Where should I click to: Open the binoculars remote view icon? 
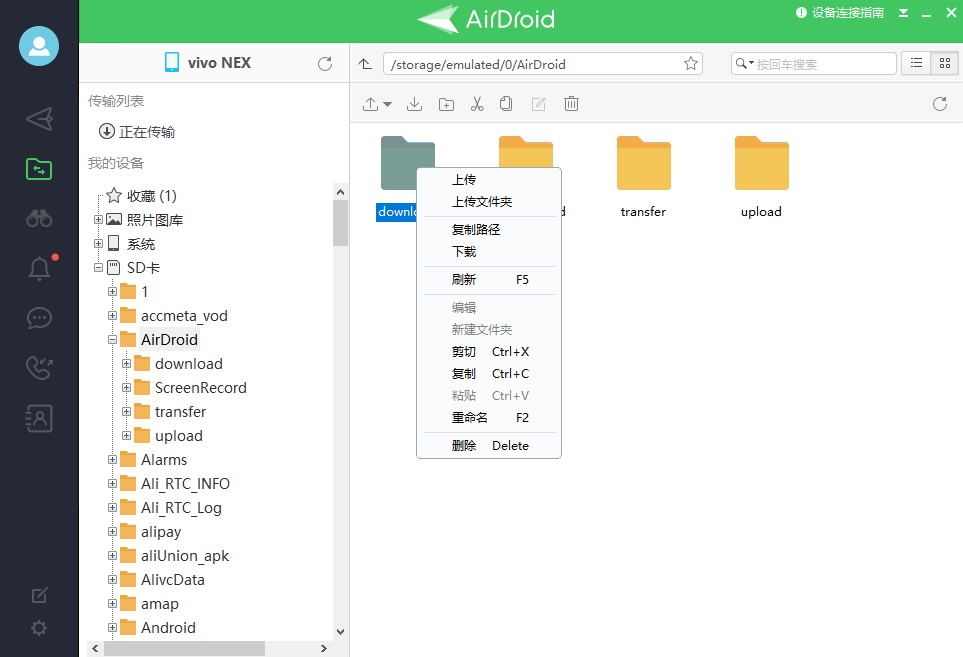pos(39,219)
